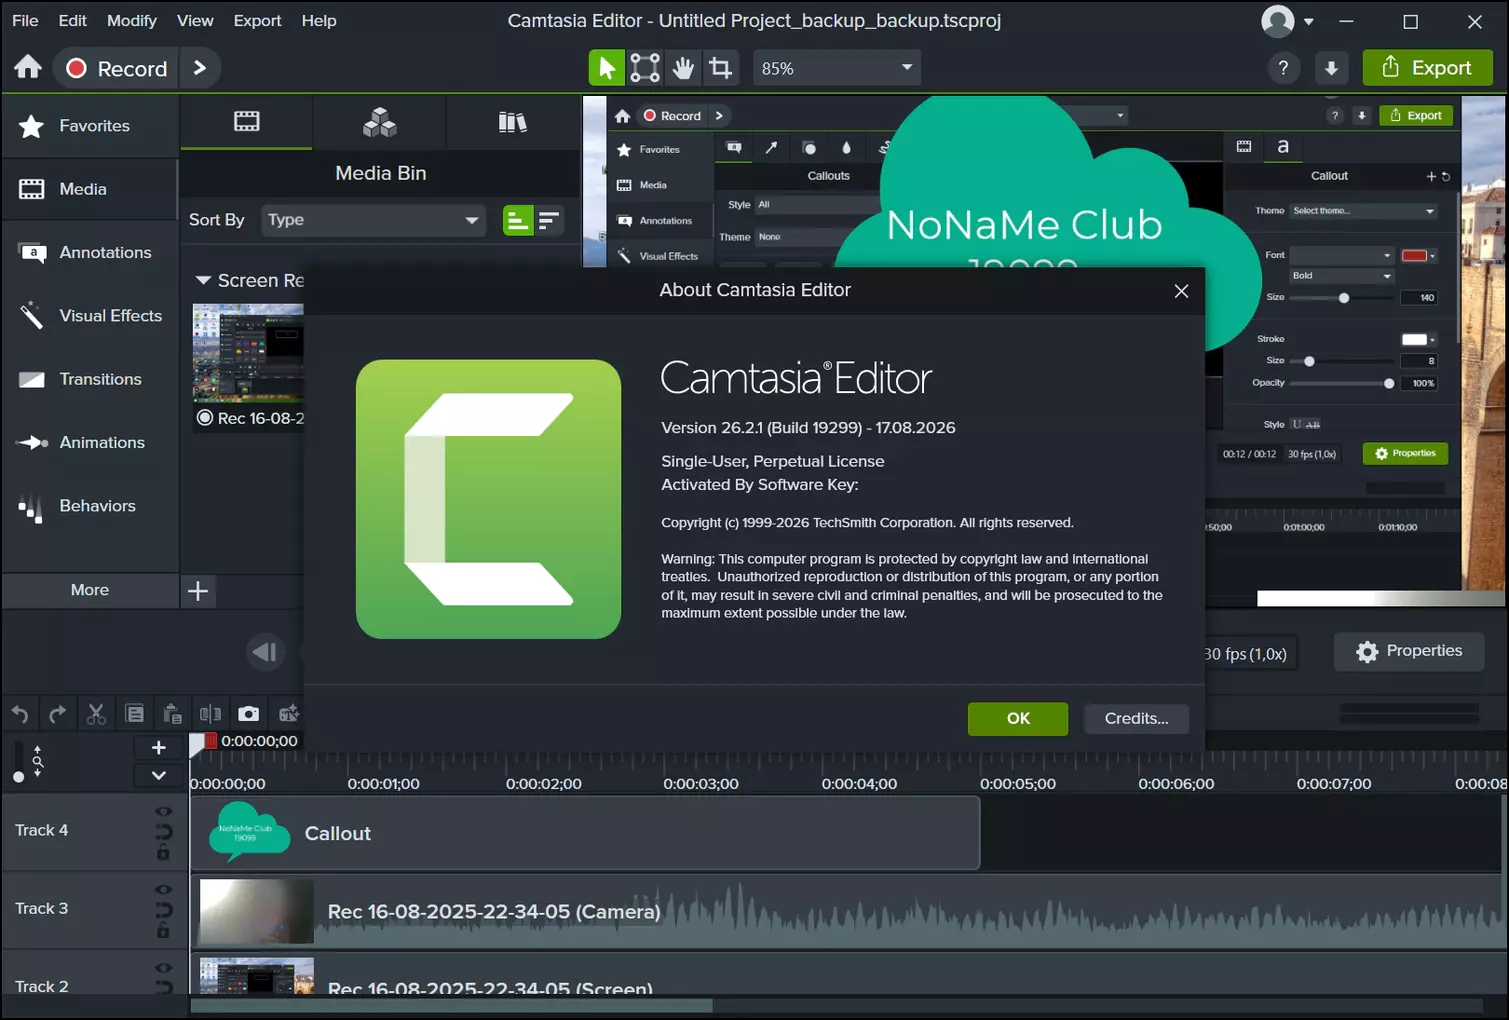
Task: Lock Track 4 with the padlock
Action: (163, 852)
